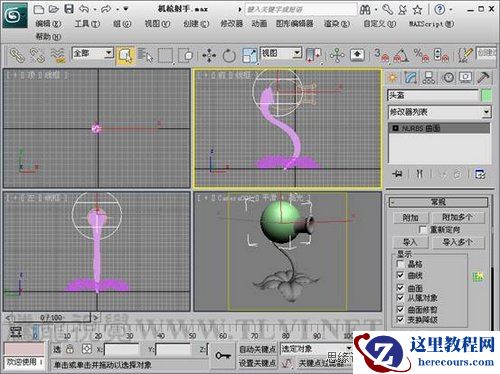Enable the 晶格 display checkbox
This screenshot has height=374, width=500.
coord(400,264)
